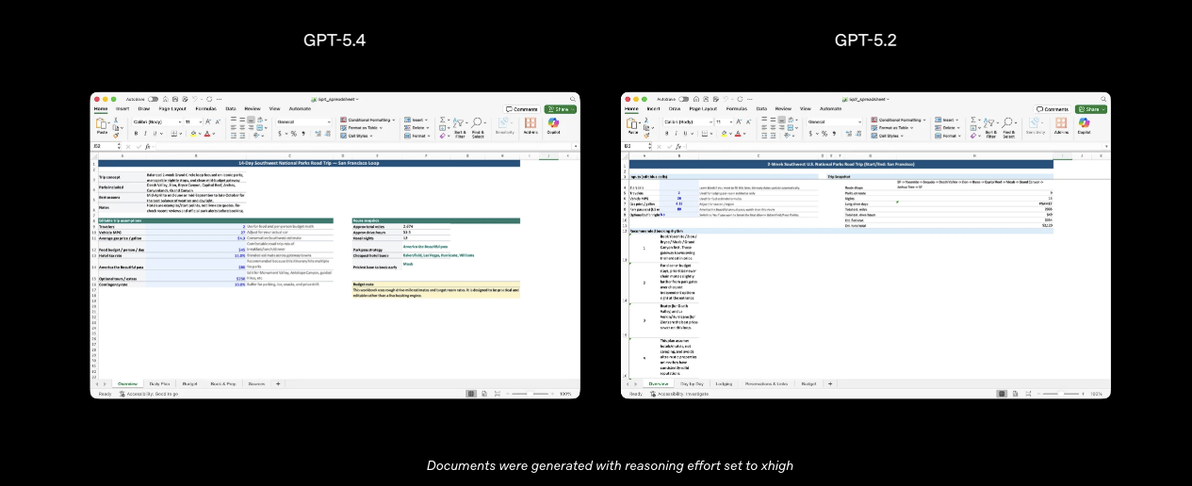Click Sort & Filter icon in GPT-5.2 window

point(991,122)
